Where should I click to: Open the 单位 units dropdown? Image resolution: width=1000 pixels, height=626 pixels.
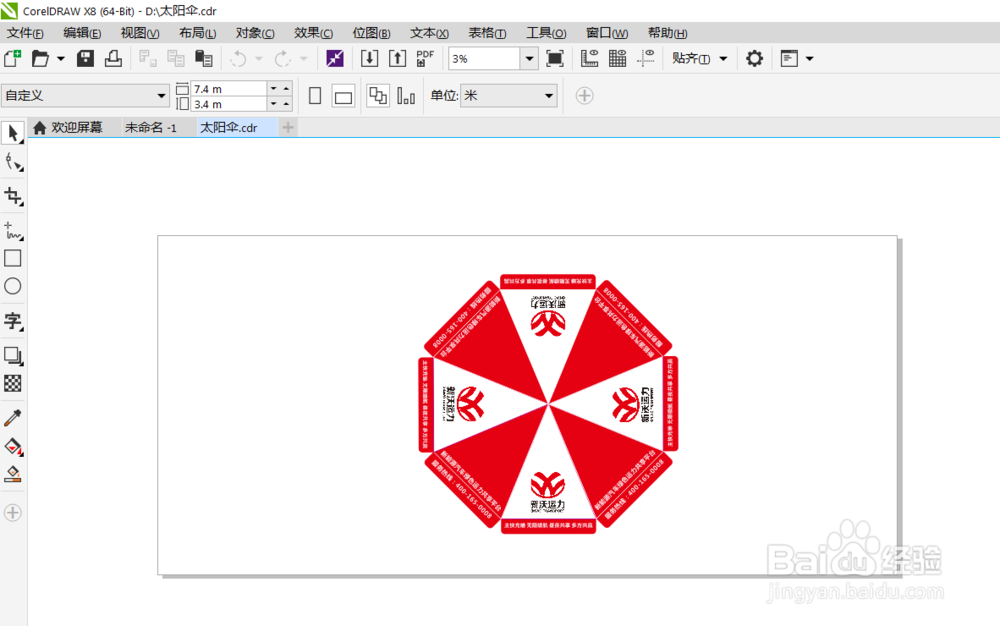click(x=549, y=96)
